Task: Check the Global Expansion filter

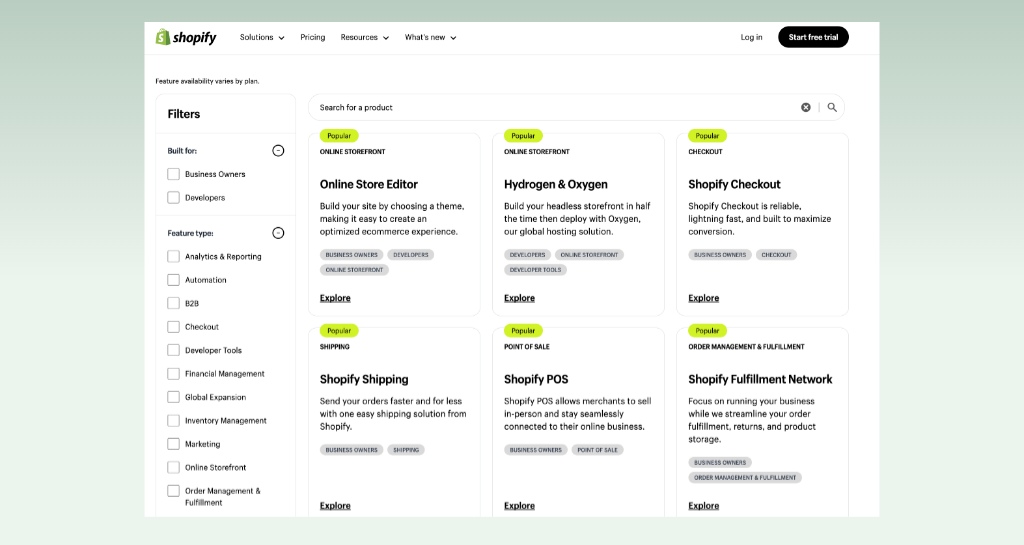Action: (173, 397)
